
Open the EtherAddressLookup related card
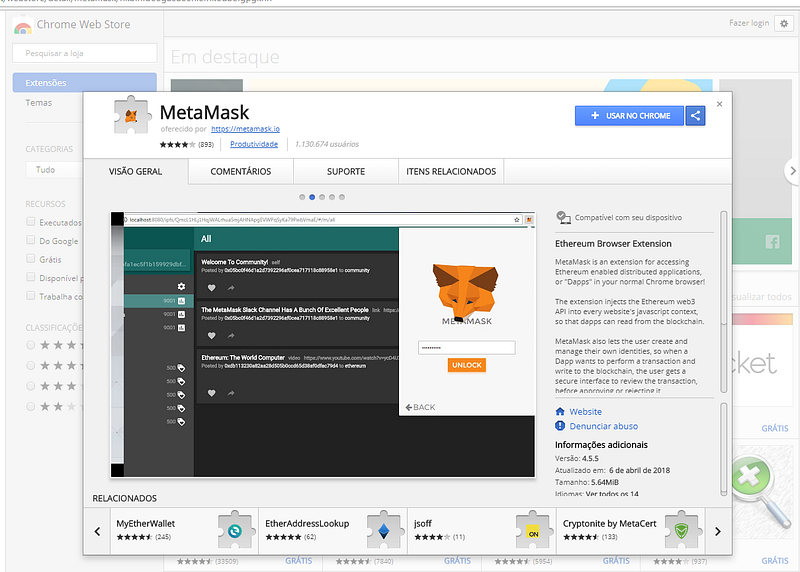point(333,531)
